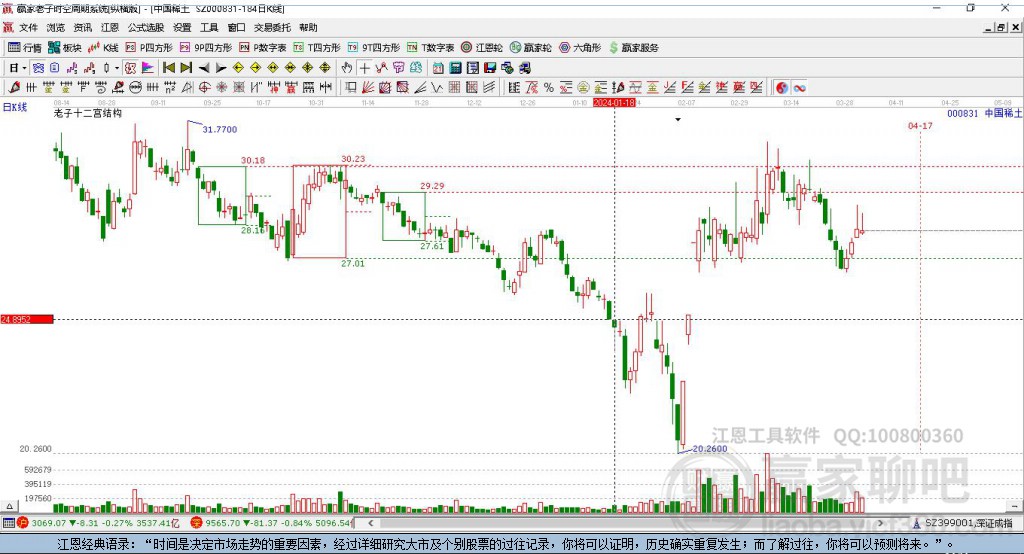Open the 江恩轮 Gann wheel

482,48
